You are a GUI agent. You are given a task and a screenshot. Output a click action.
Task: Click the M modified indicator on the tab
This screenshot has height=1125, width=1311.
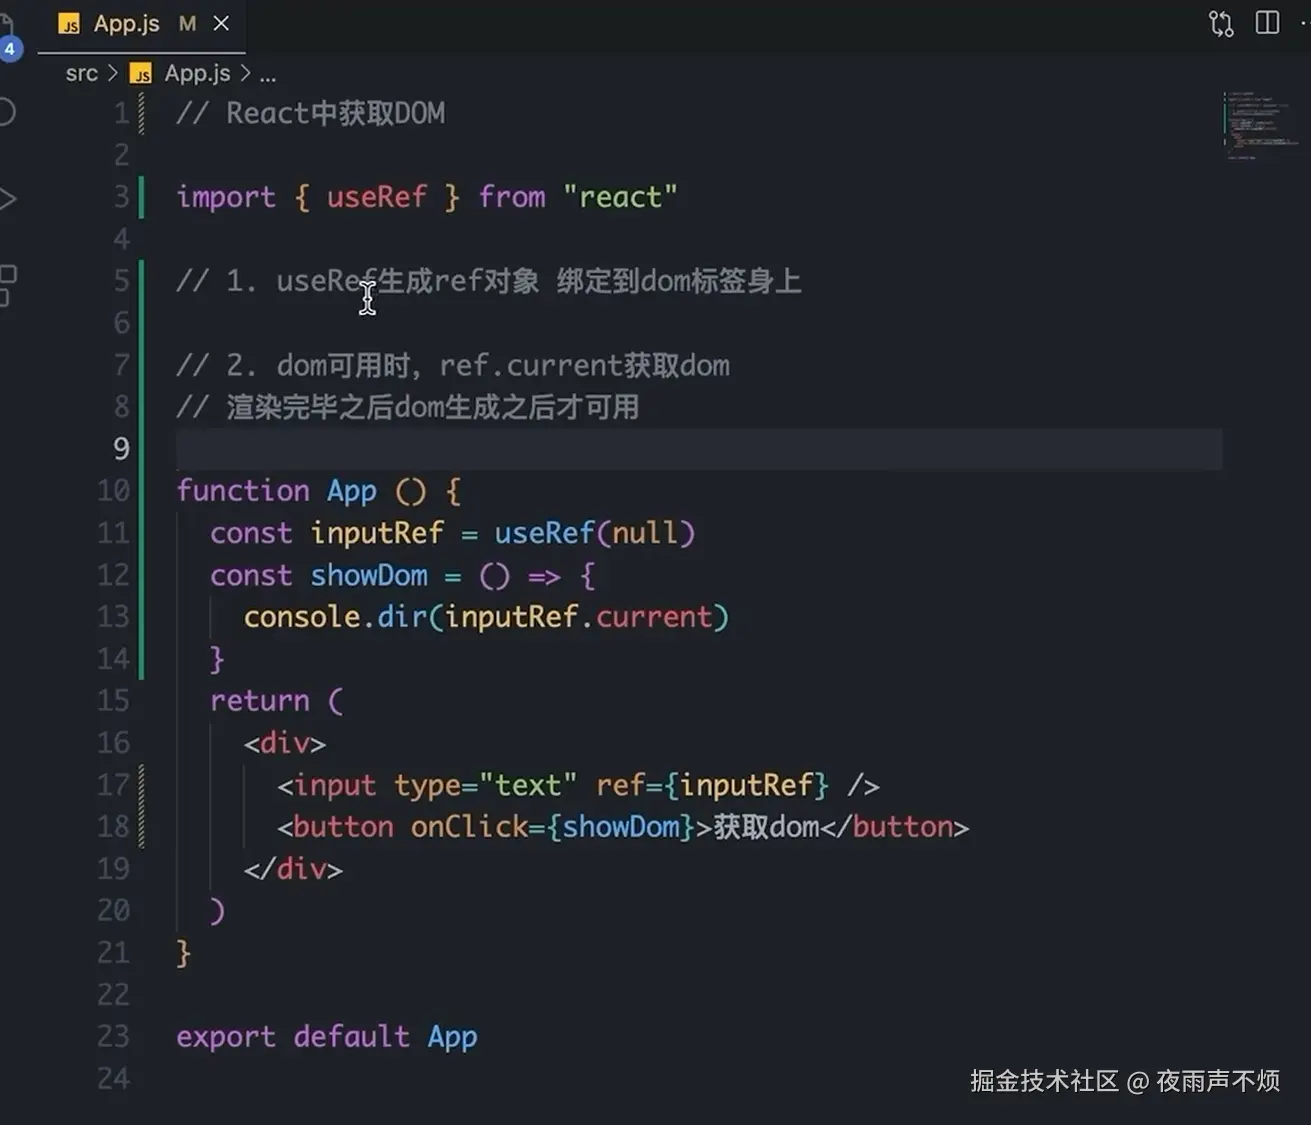point(187,24)
